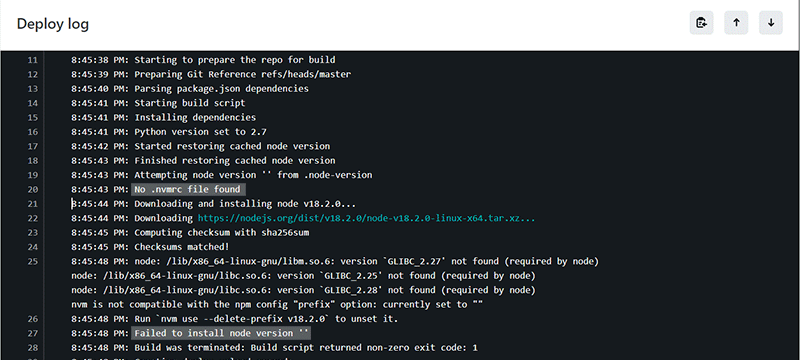Click the copy log to clipboard icon
Viewport: 800px width, 360px height.
click(x=702, y=22)
